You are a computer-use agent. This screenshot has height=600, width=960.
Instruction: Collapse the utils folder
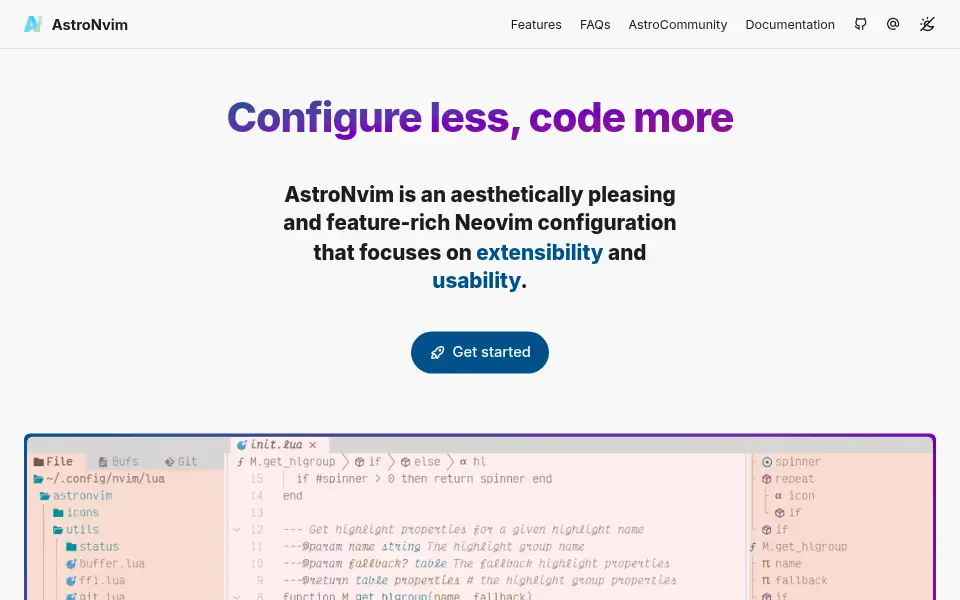pos(76,530)
